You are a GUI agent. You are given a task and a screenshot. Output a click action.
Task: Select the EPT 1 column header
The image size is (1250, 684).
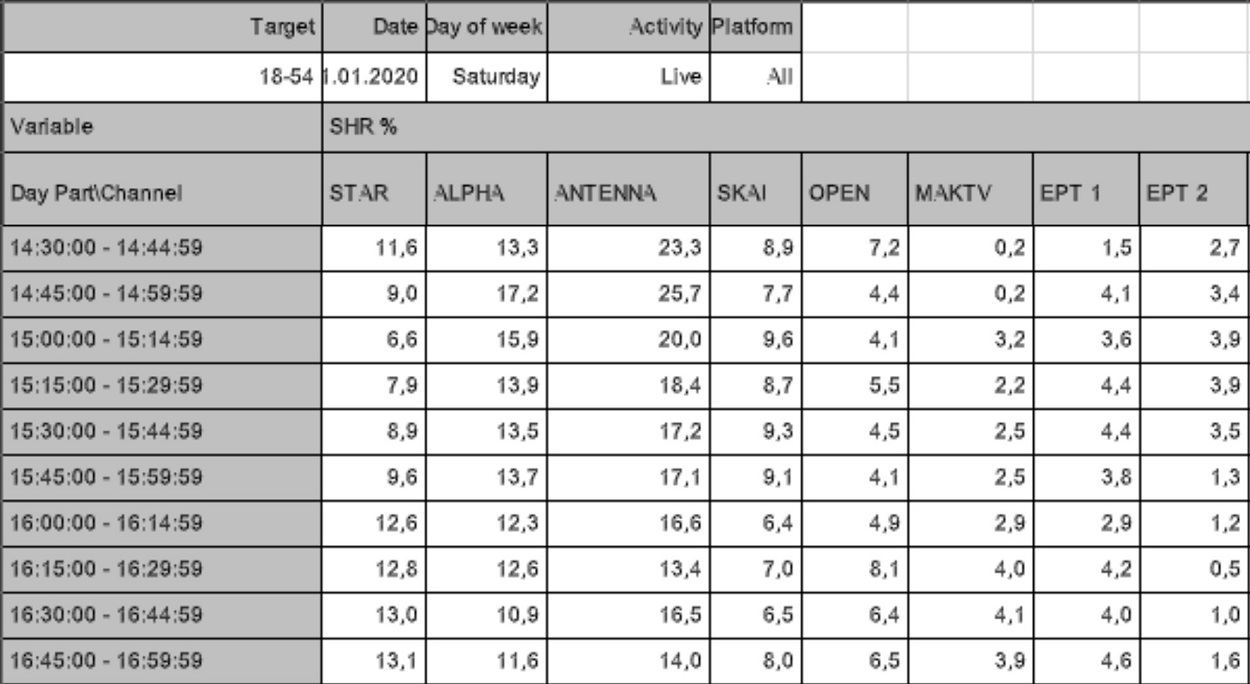point(1084,187)
